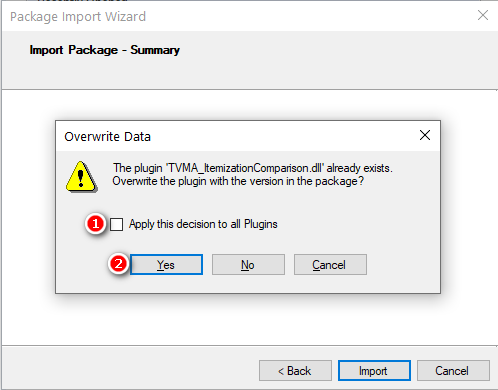Close the Overwrite Data dialog
This screenshot has height=390, width=498.
(425, 135)
